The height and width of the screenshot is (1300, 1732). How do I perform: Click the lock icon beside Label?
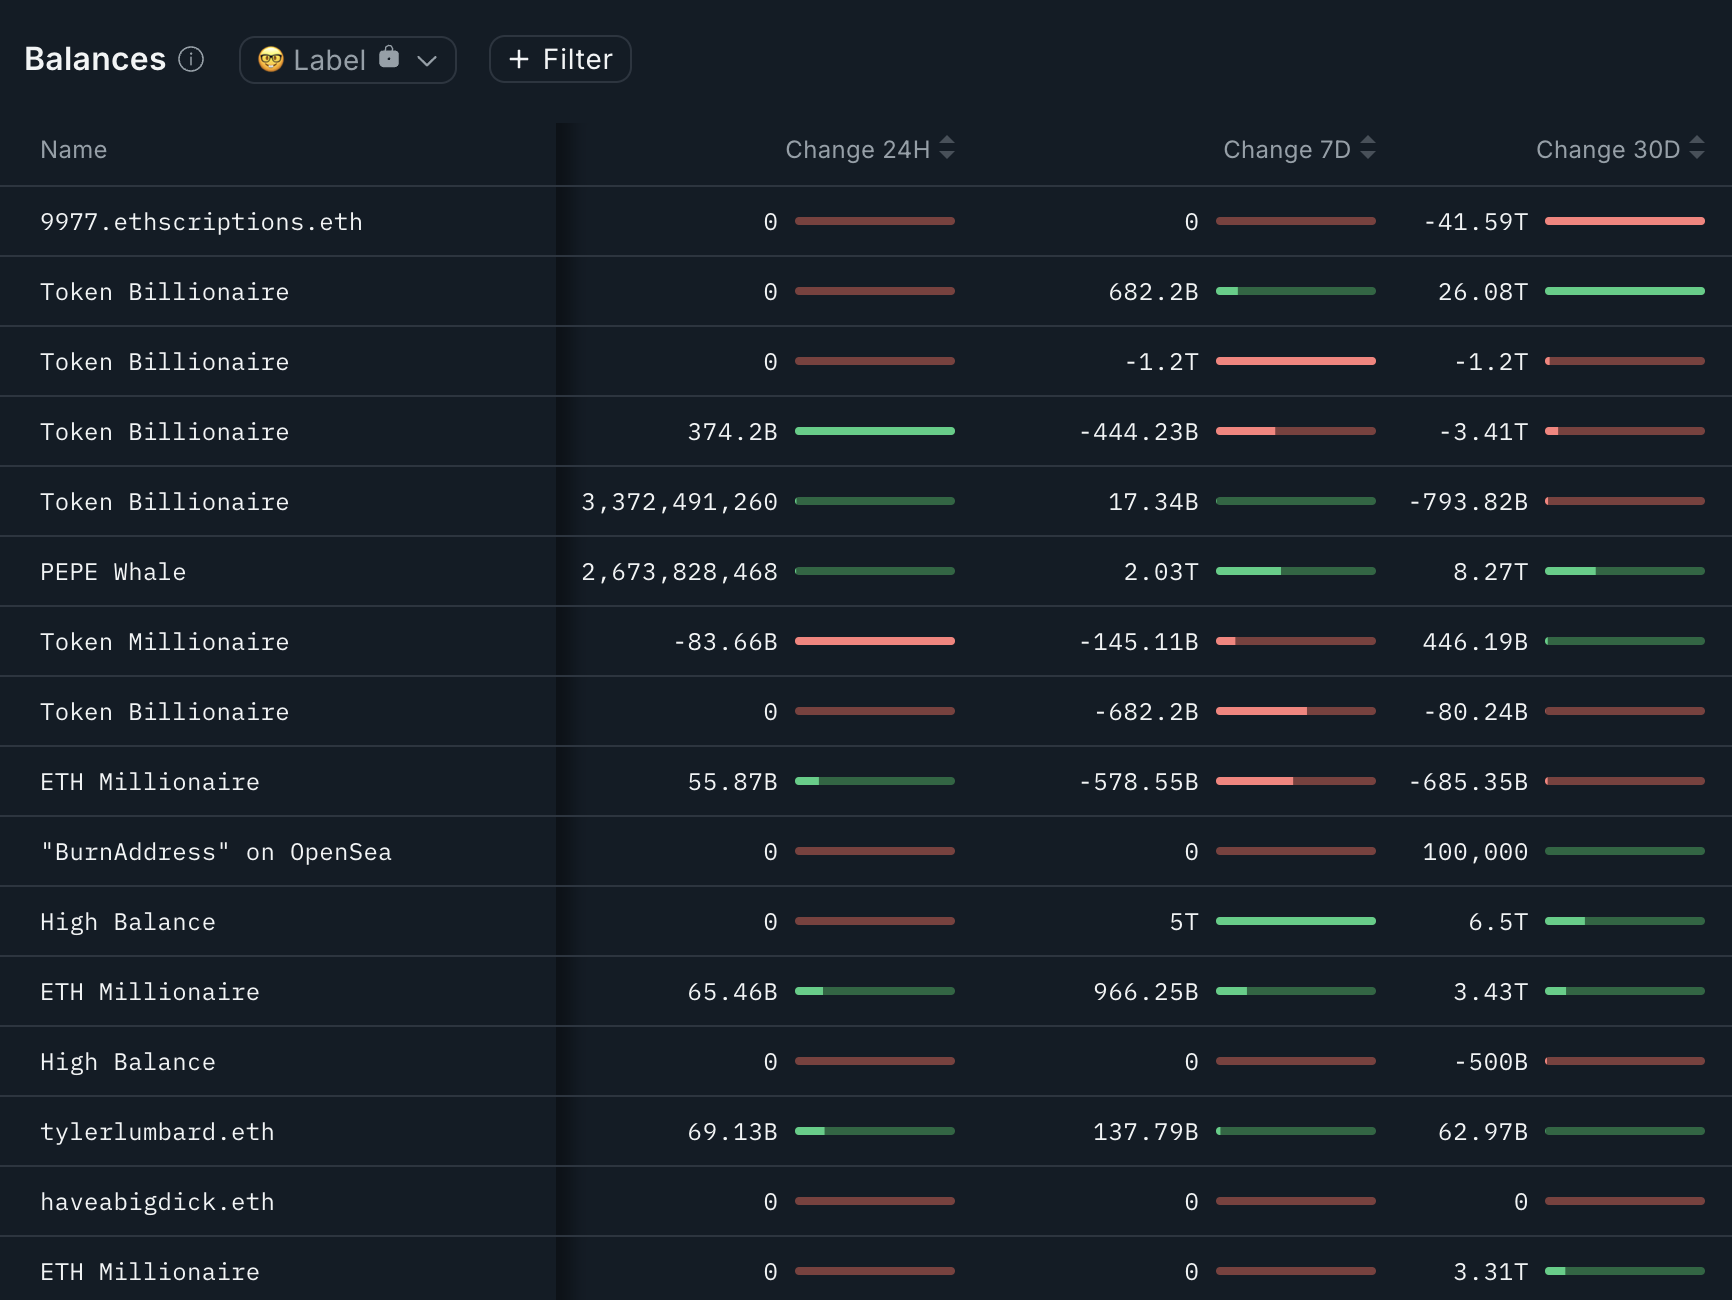point(389,57)
